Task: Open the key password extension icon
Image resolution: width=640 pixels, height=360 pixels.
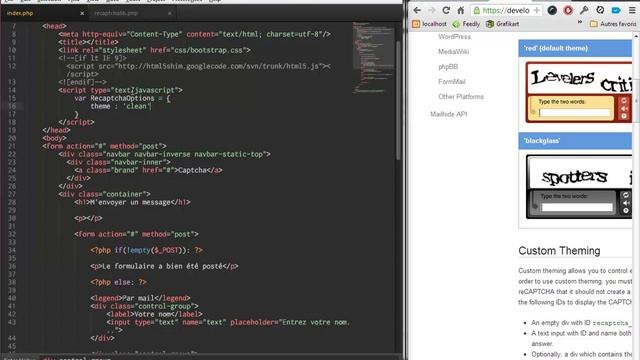Action: (584, 11)
